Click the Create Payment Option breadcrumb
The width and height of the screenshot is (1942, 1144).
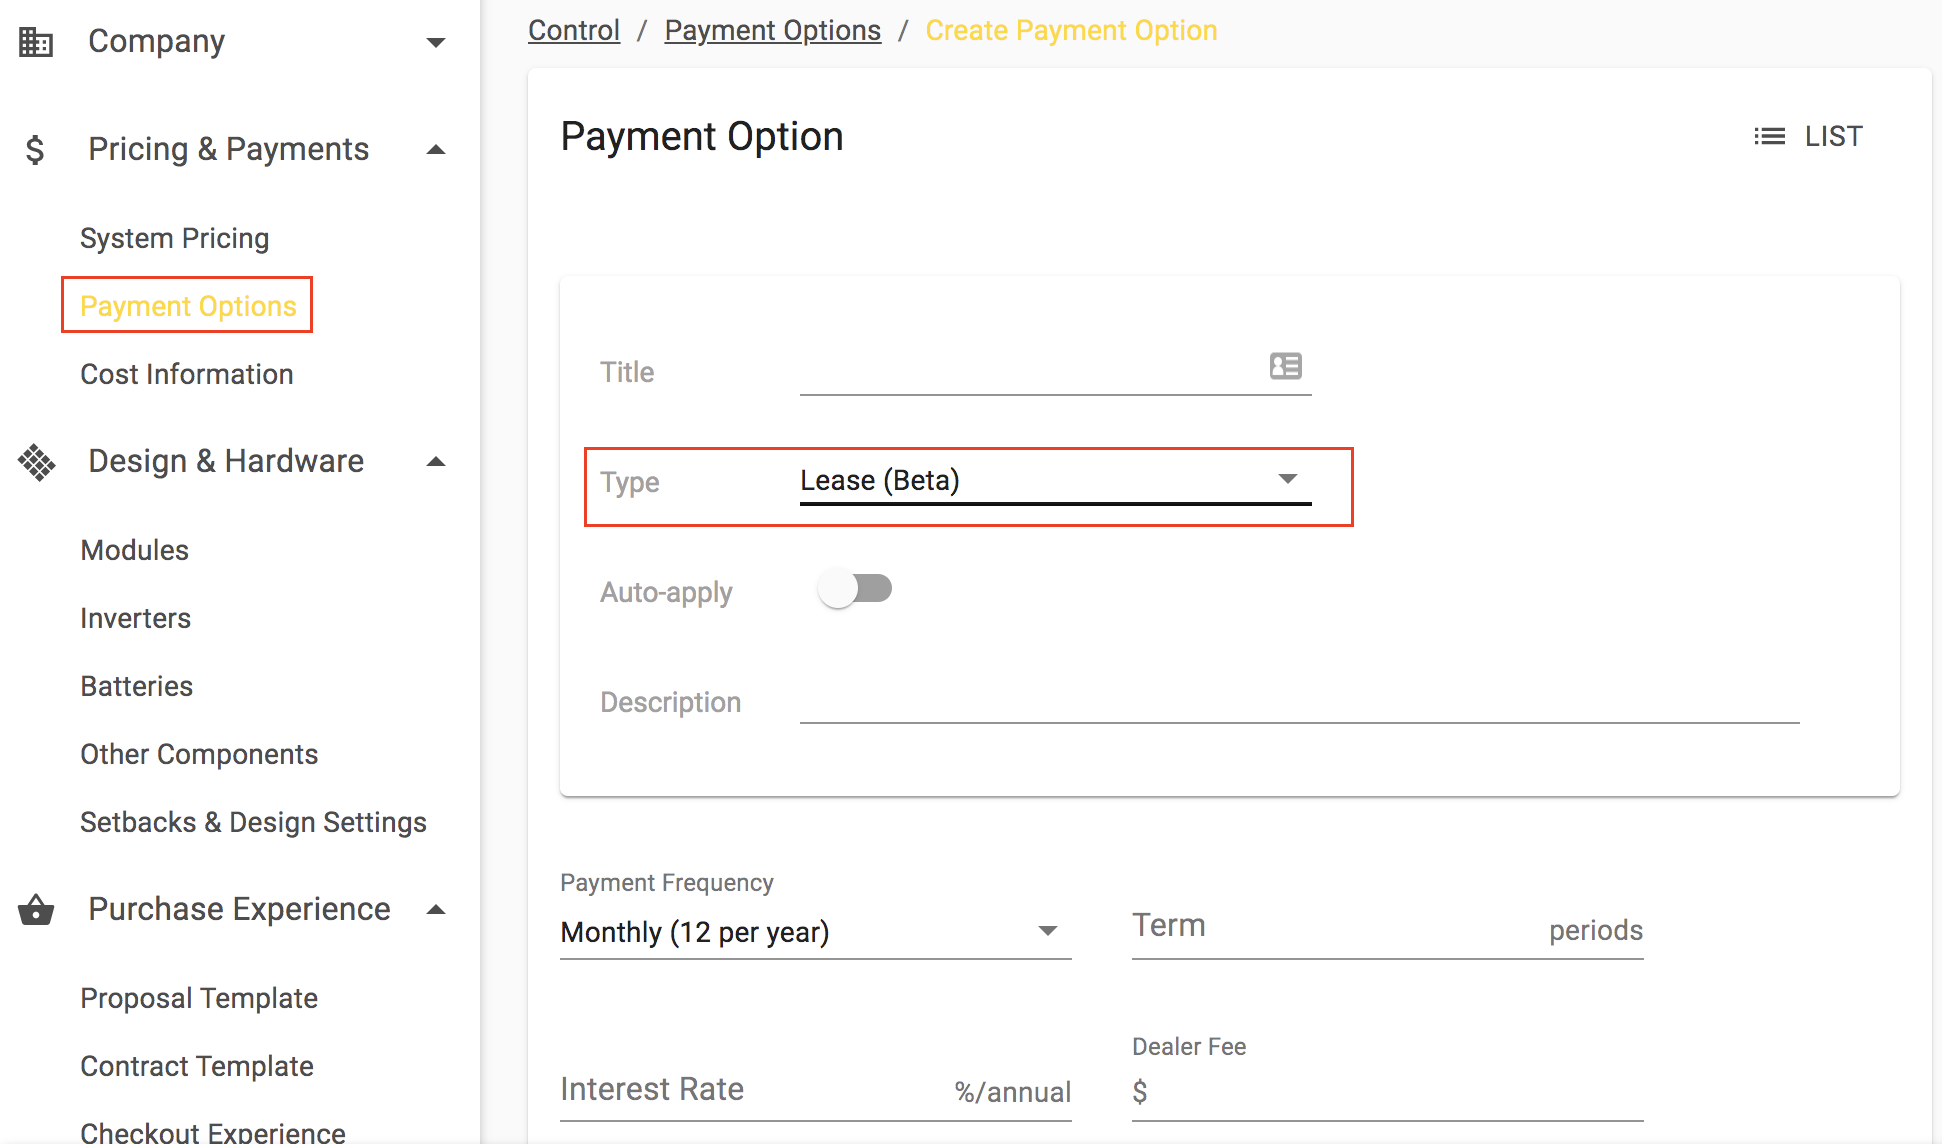tap(1071, 30)
